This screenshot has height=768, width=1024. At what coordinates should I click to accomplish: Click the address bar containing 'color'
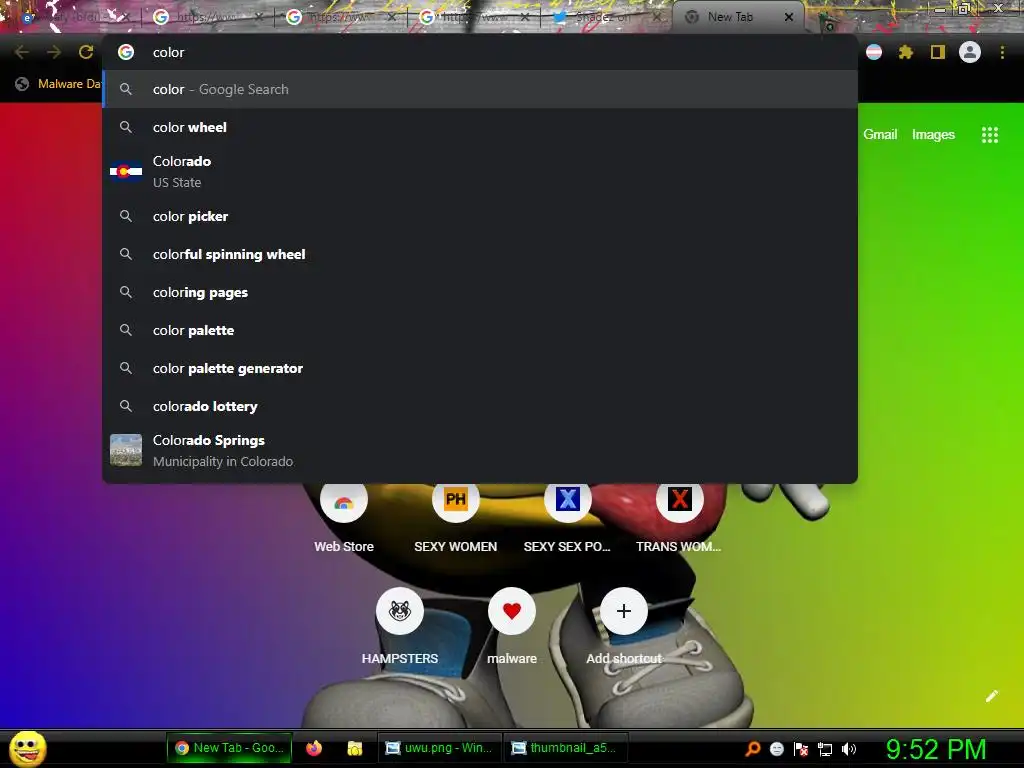[480, 52]
